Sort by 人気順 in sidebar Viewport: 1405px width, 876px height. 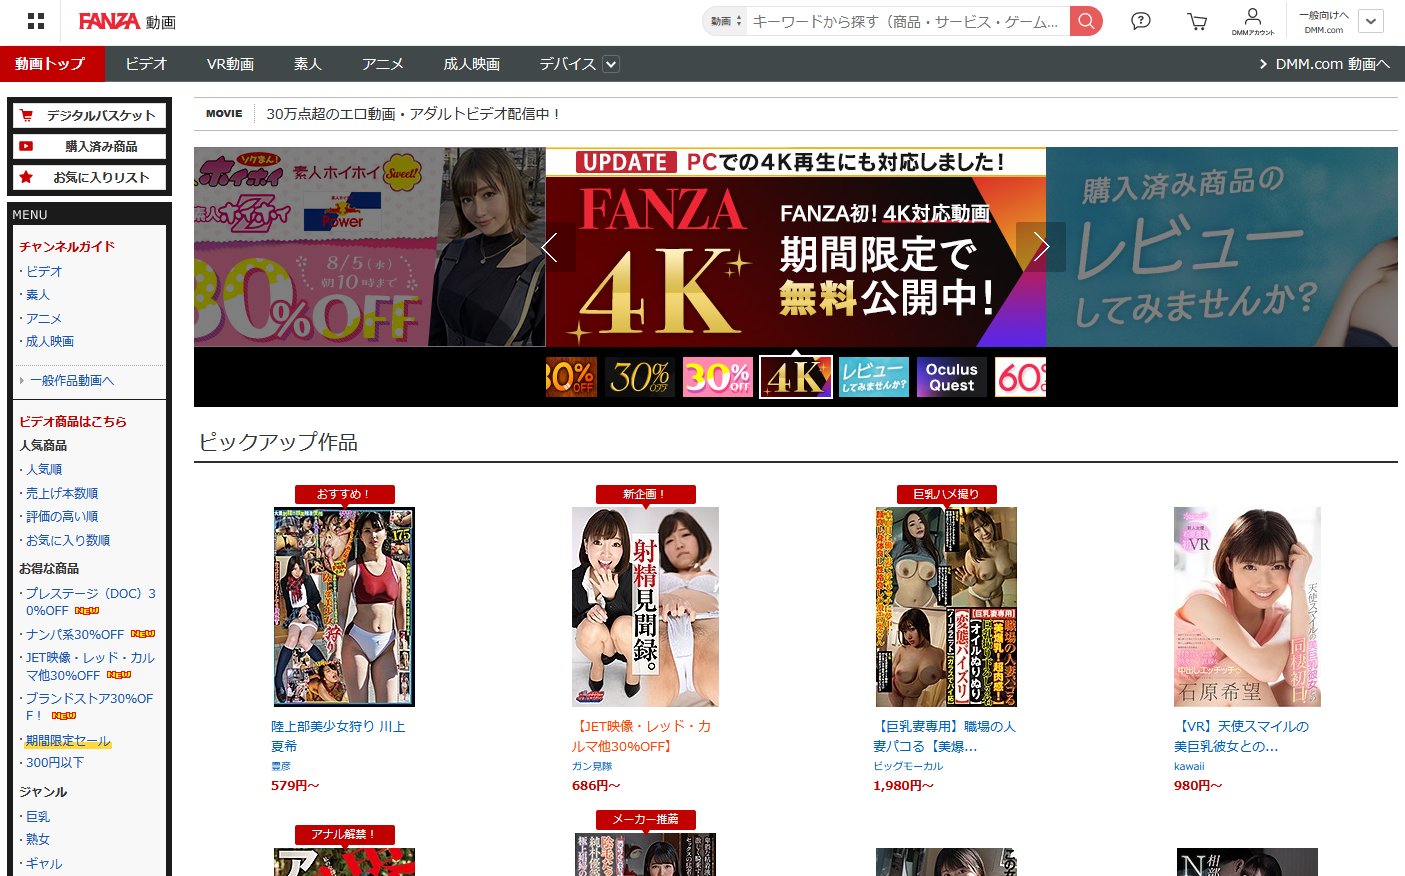(x=44, y=469)
